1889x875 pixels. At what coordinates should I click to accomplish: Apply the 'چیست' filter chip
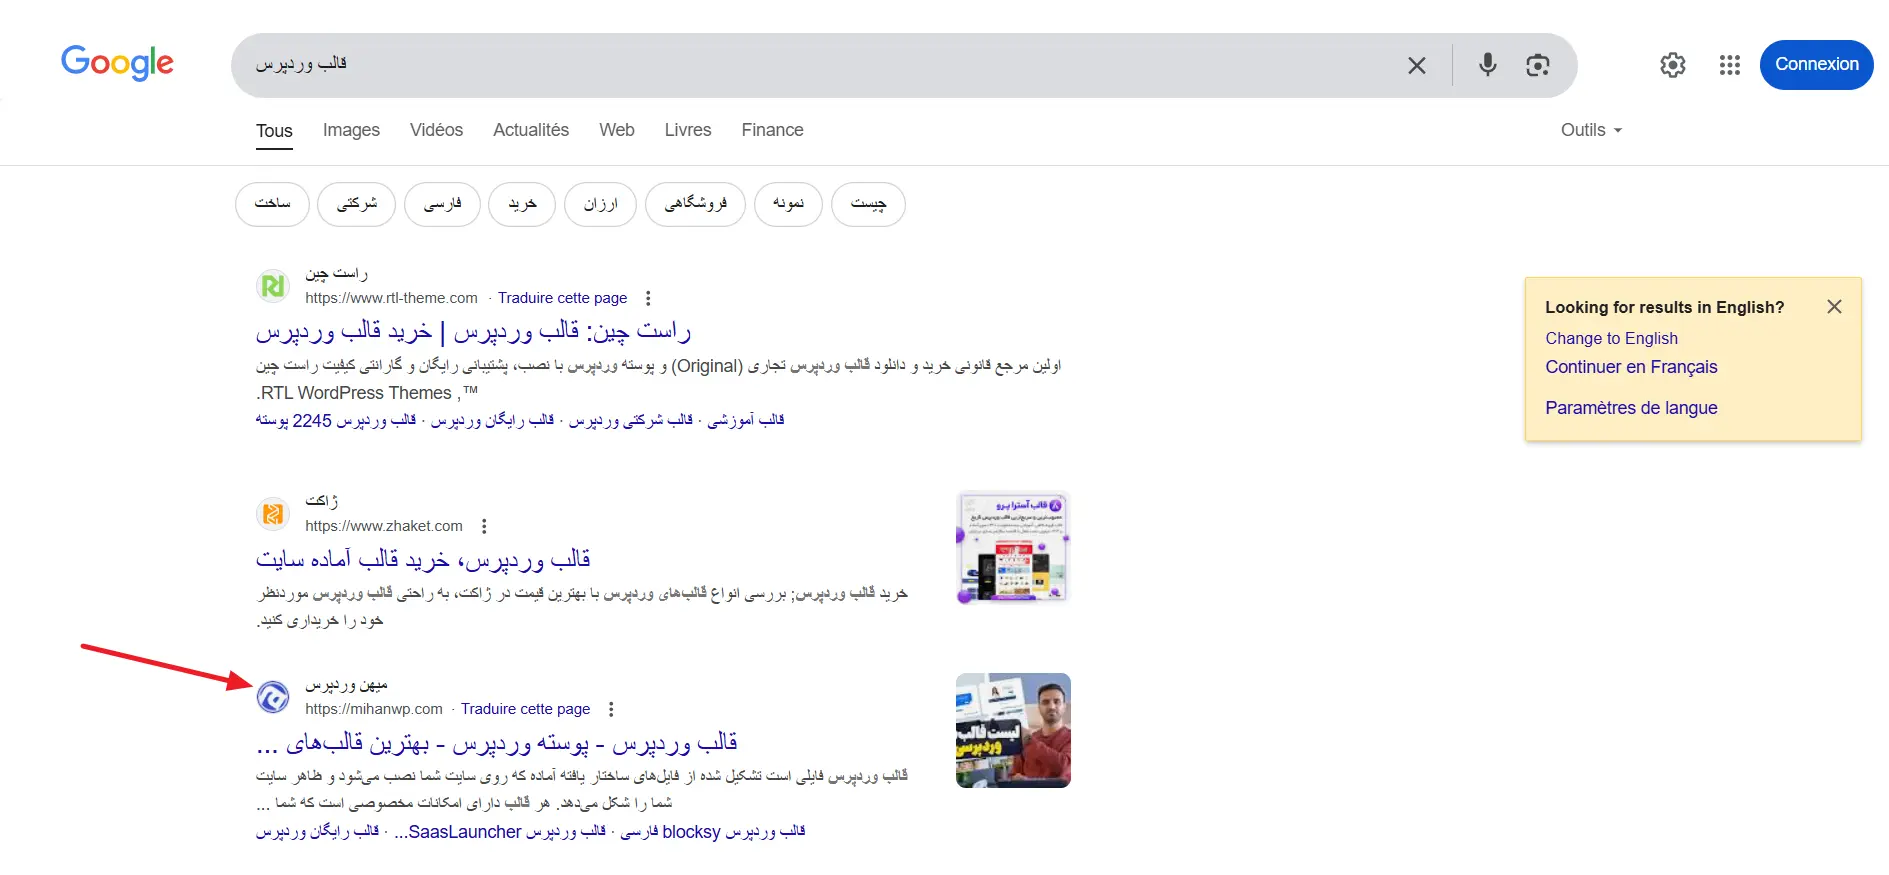pyautogui.click(x=868, y=204)
